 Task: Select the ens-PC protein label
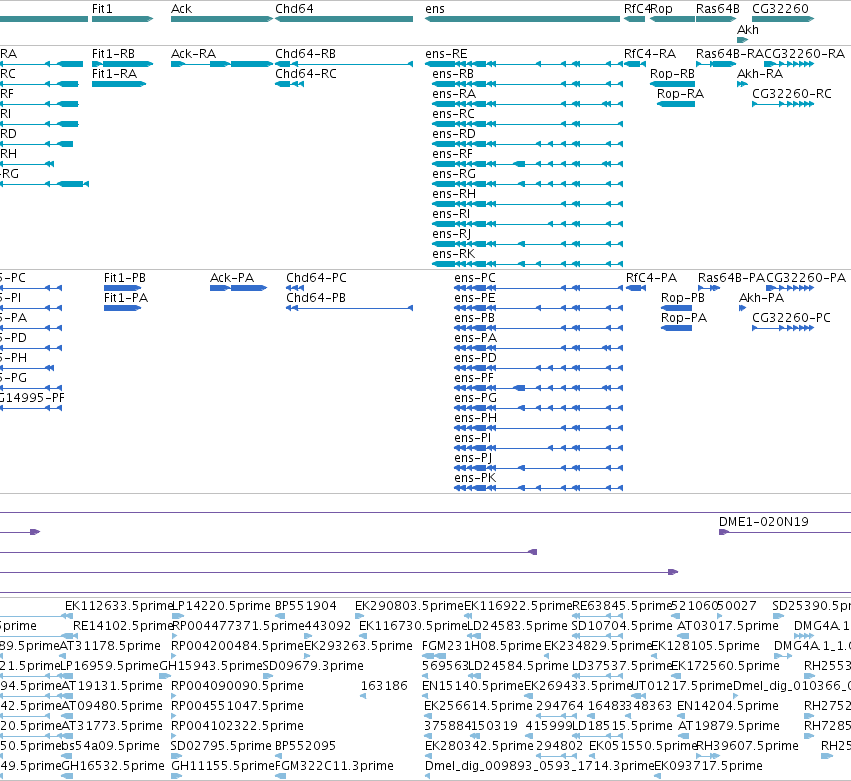point(475,278)
